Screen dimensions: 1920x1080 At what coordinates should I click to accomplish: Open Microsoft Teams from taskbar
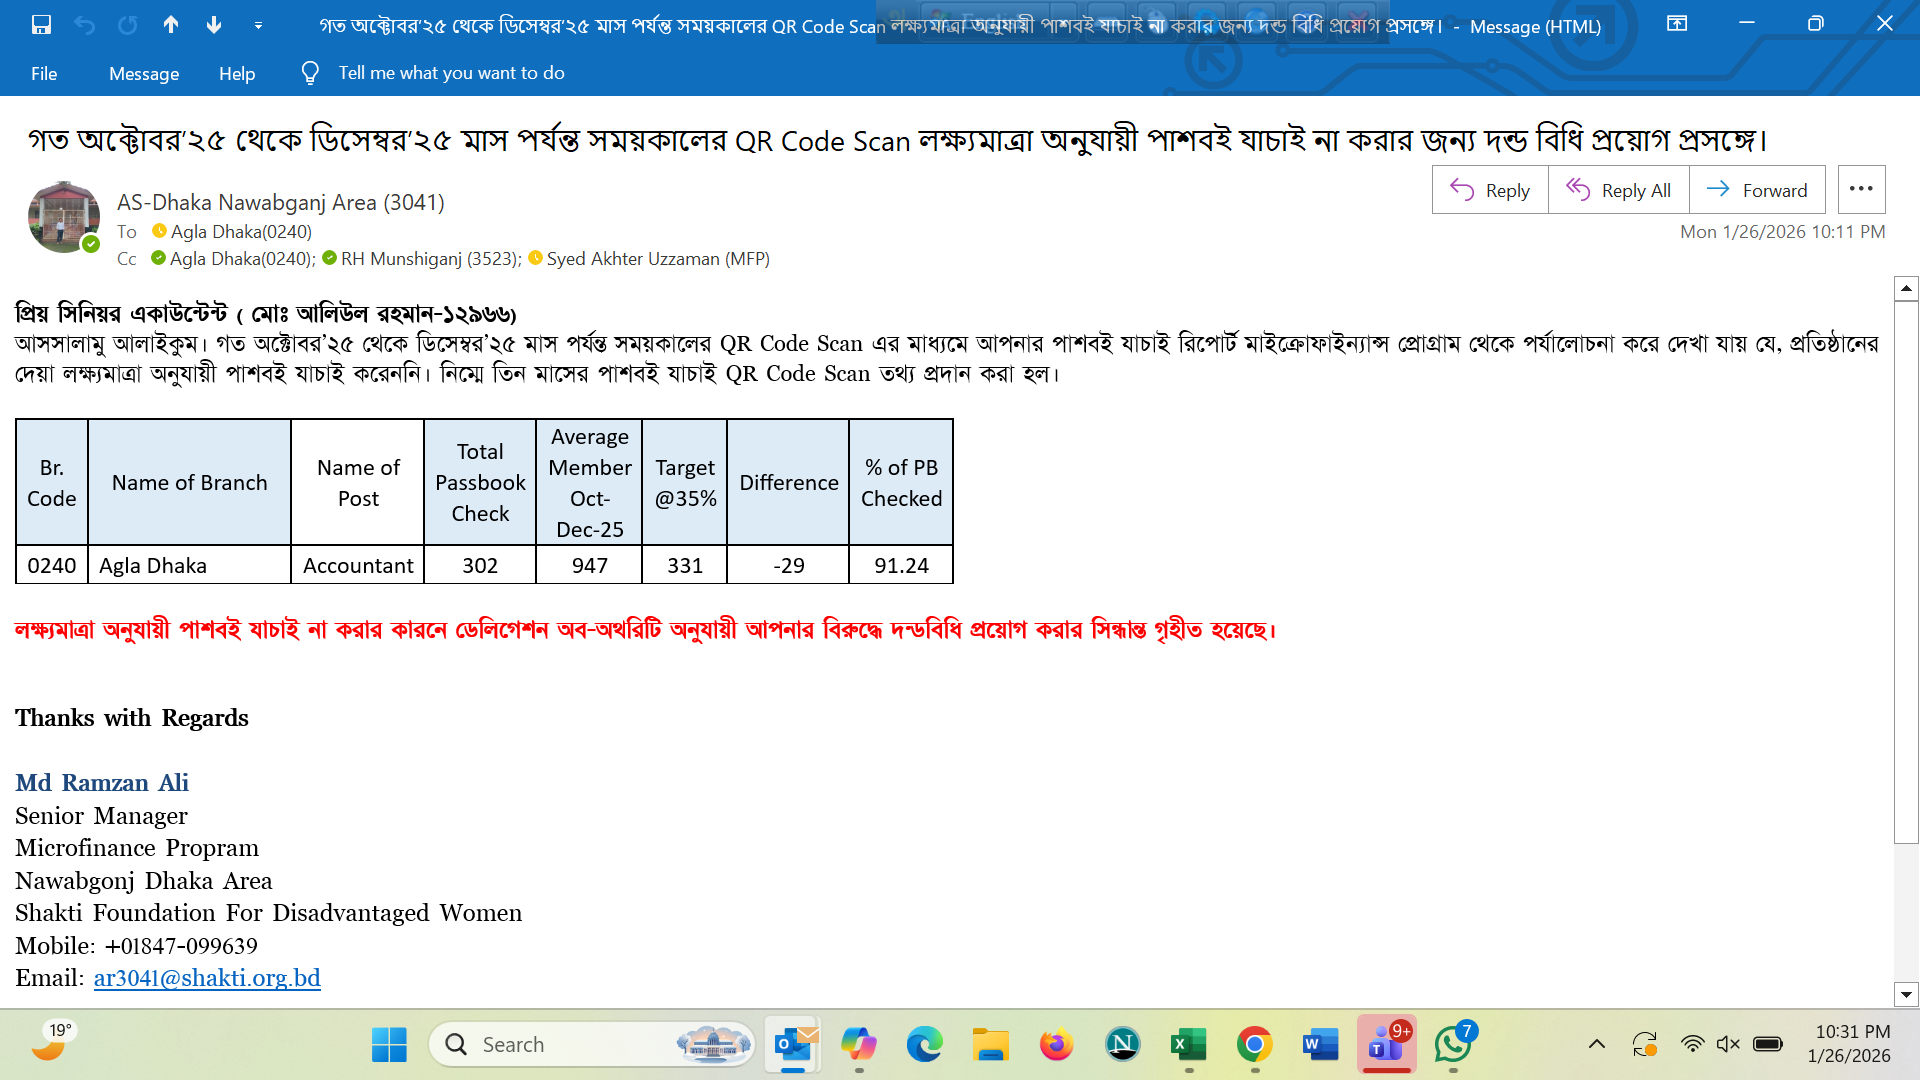tap(1385, 1045)
